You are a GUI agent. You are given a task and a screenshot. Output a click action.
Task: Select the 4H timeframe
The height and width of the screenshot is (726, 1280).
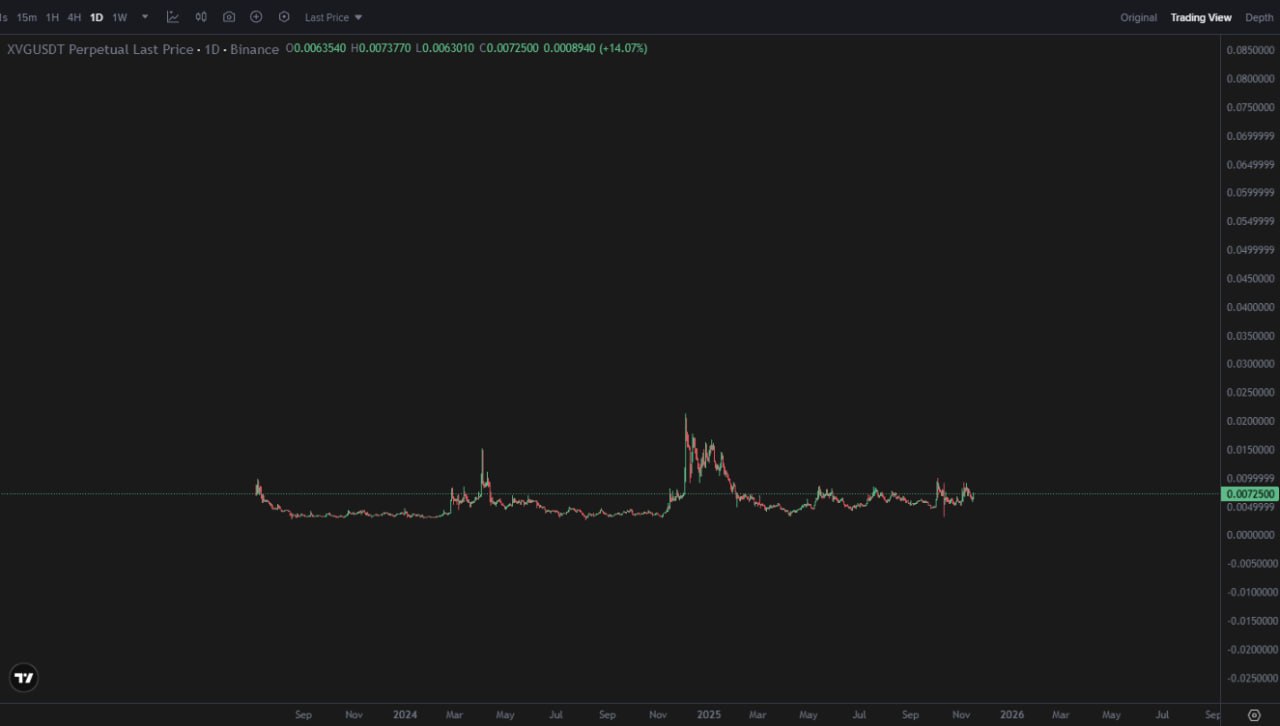74,17
